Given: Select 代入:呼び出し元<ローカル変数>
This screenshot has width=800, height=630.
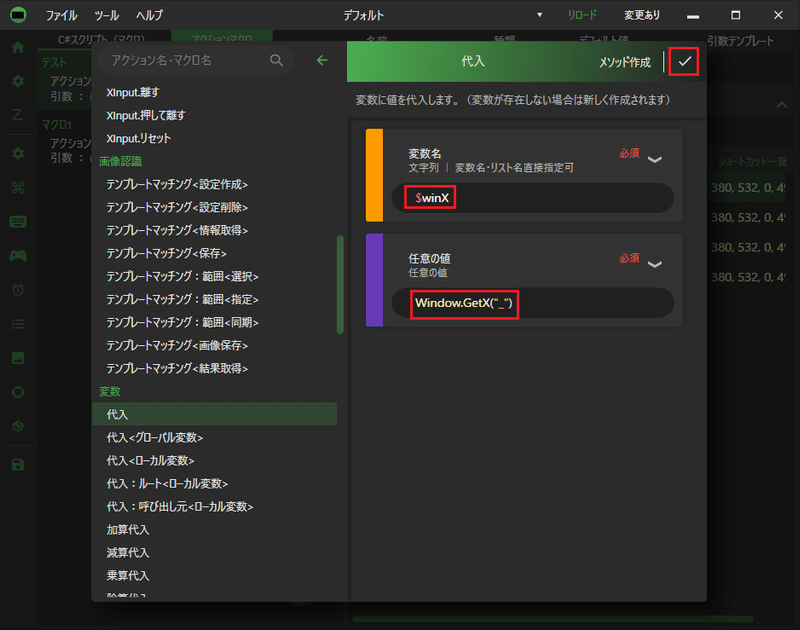Looking at the screenshot, I should pos(214,506).
